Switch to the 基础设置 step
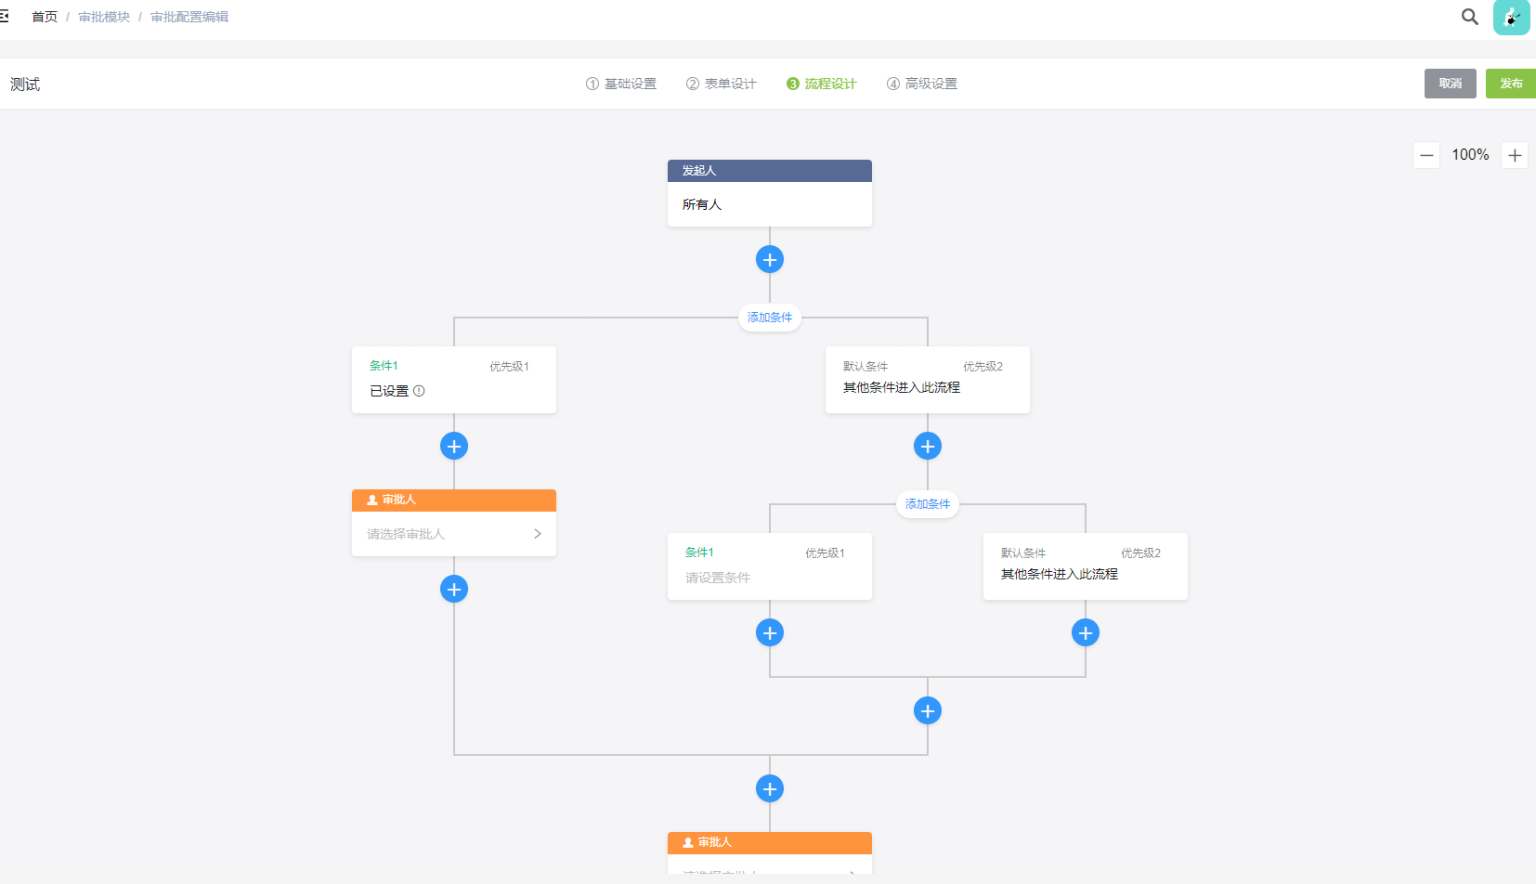The width and height of the screenshot is (1536, 884). [621, 84]
